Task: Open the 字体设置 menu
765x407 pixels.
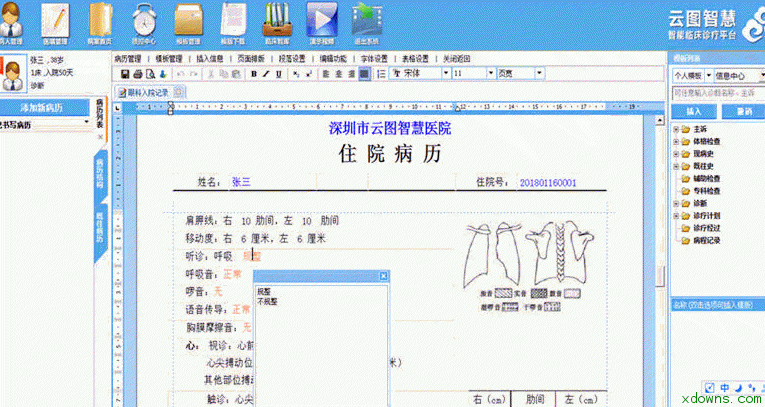Action: coord(374,59)
